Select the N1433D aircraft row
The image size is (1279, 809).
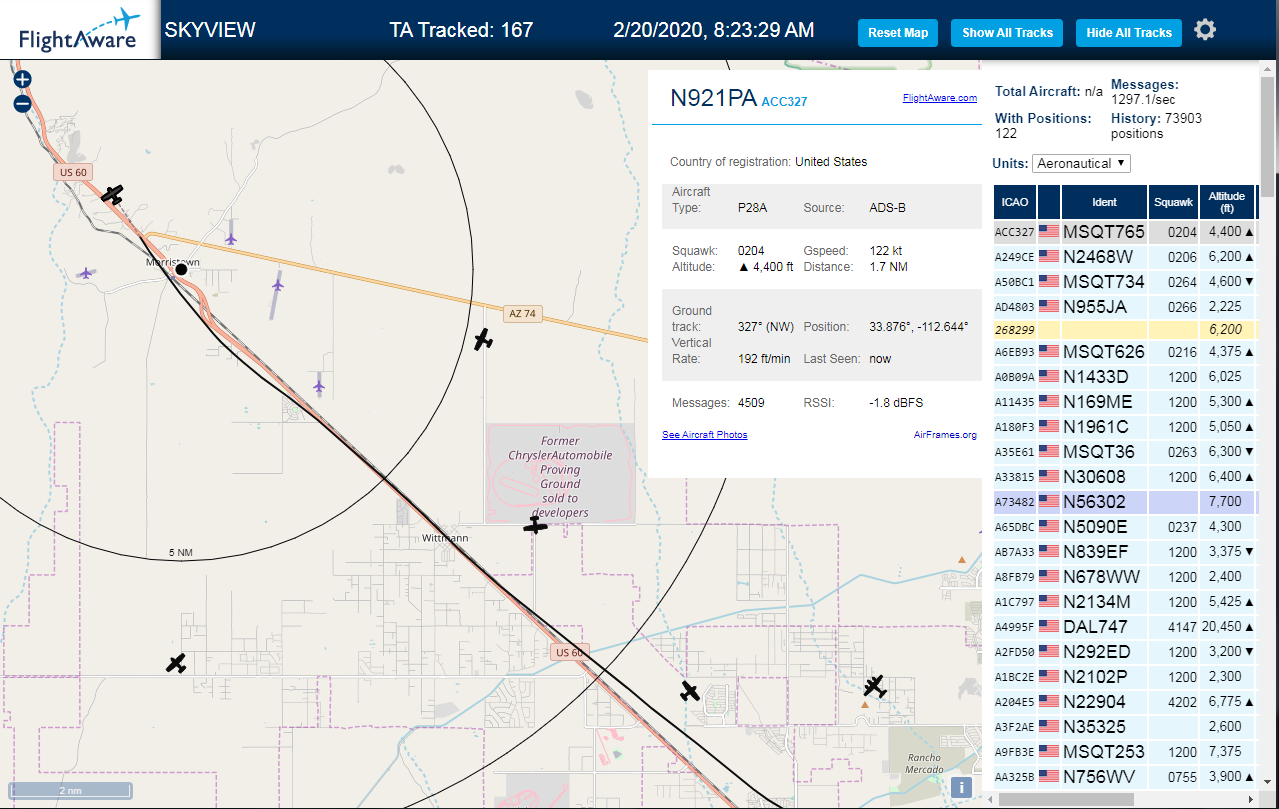coord(1125,377)
